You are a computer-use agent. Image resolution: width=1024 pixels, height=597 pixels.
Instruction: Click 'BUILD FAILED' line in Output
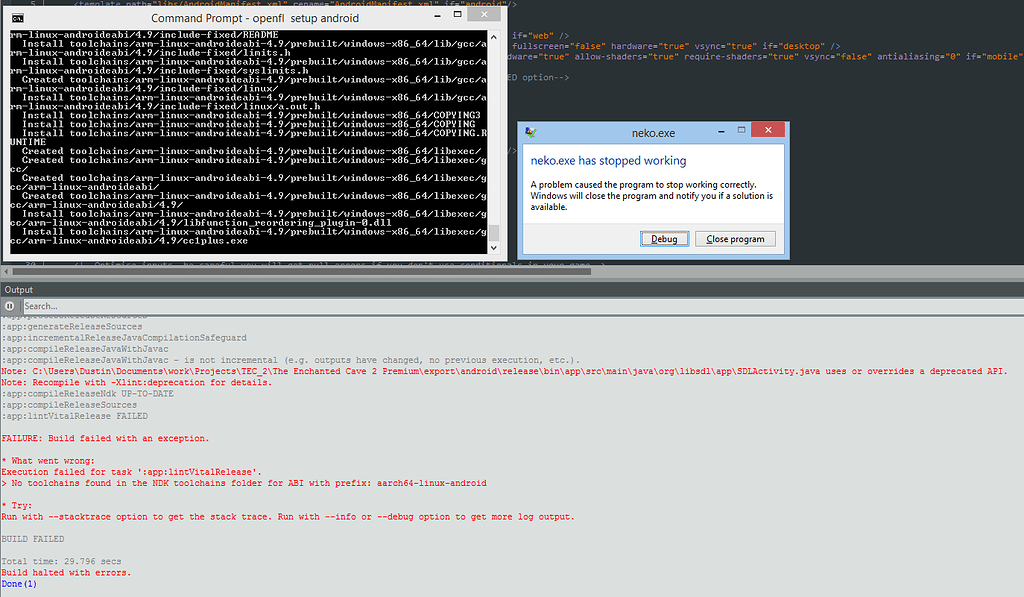[x=33, y=539]
